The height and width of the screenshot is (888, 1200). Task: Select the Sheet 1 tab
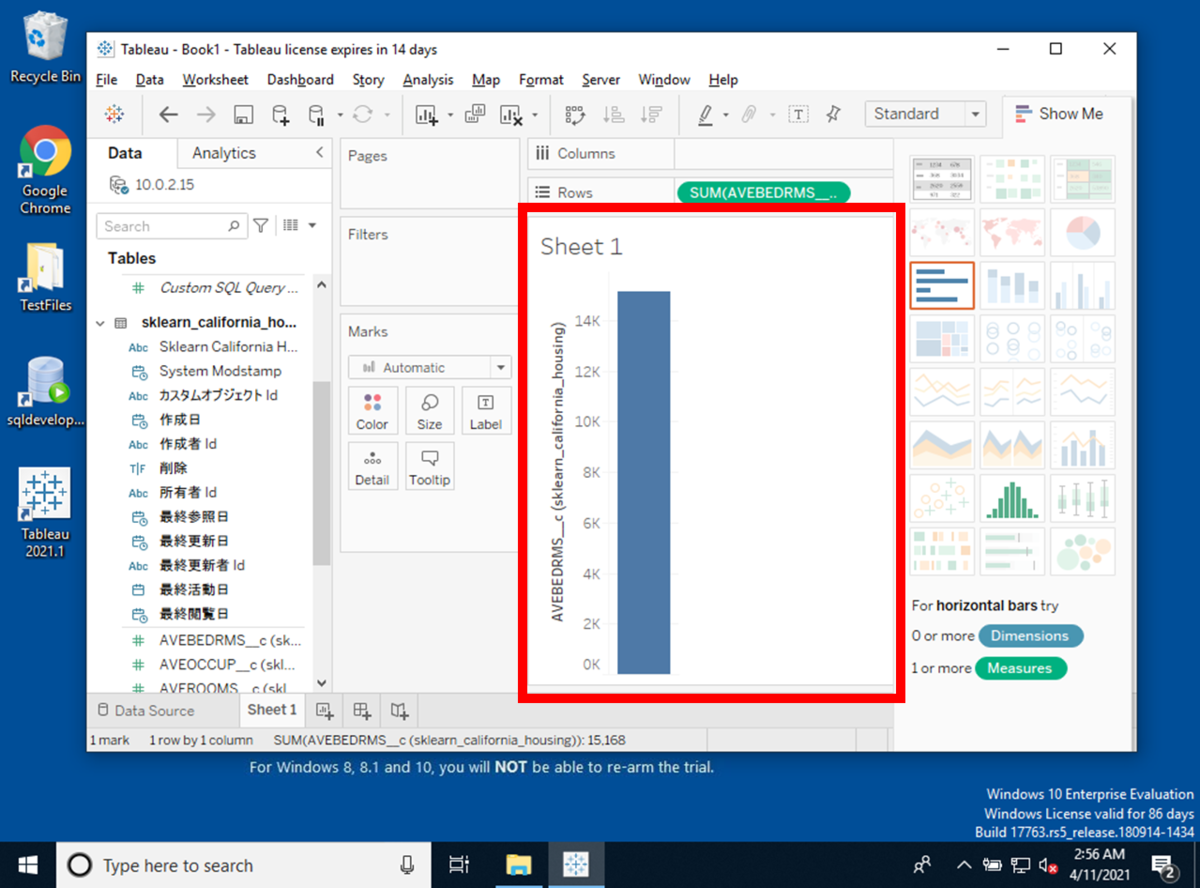click(272, 710)
